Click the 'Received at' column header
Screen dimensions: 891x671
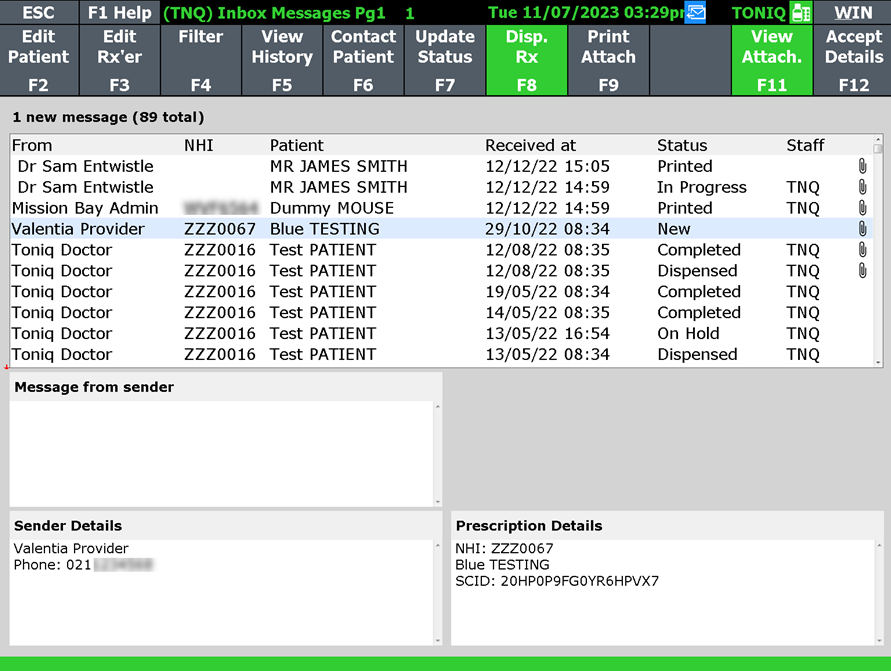(x=530, y=145)
